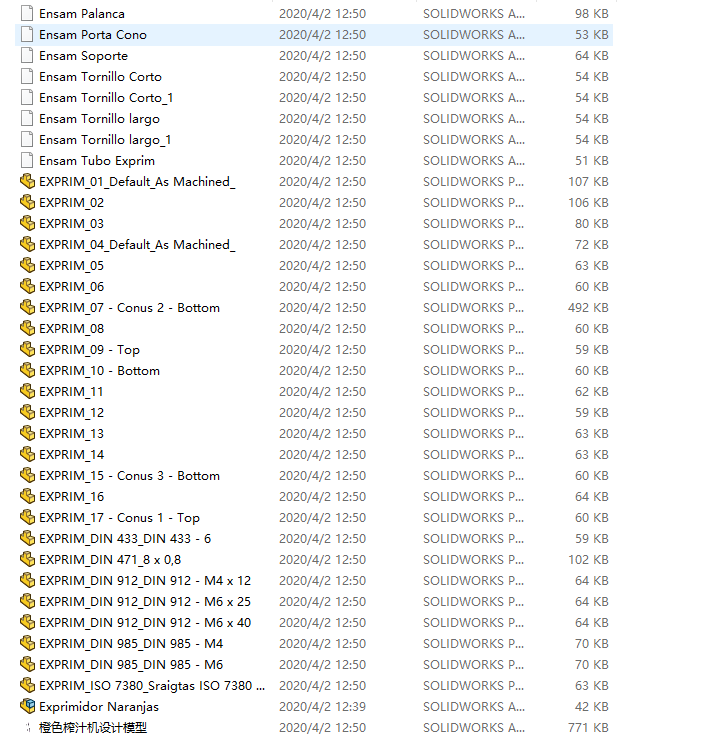Click the part icon of EXPRIM_03
This screenshot has width=722, height=748.
tap(27, 223)
